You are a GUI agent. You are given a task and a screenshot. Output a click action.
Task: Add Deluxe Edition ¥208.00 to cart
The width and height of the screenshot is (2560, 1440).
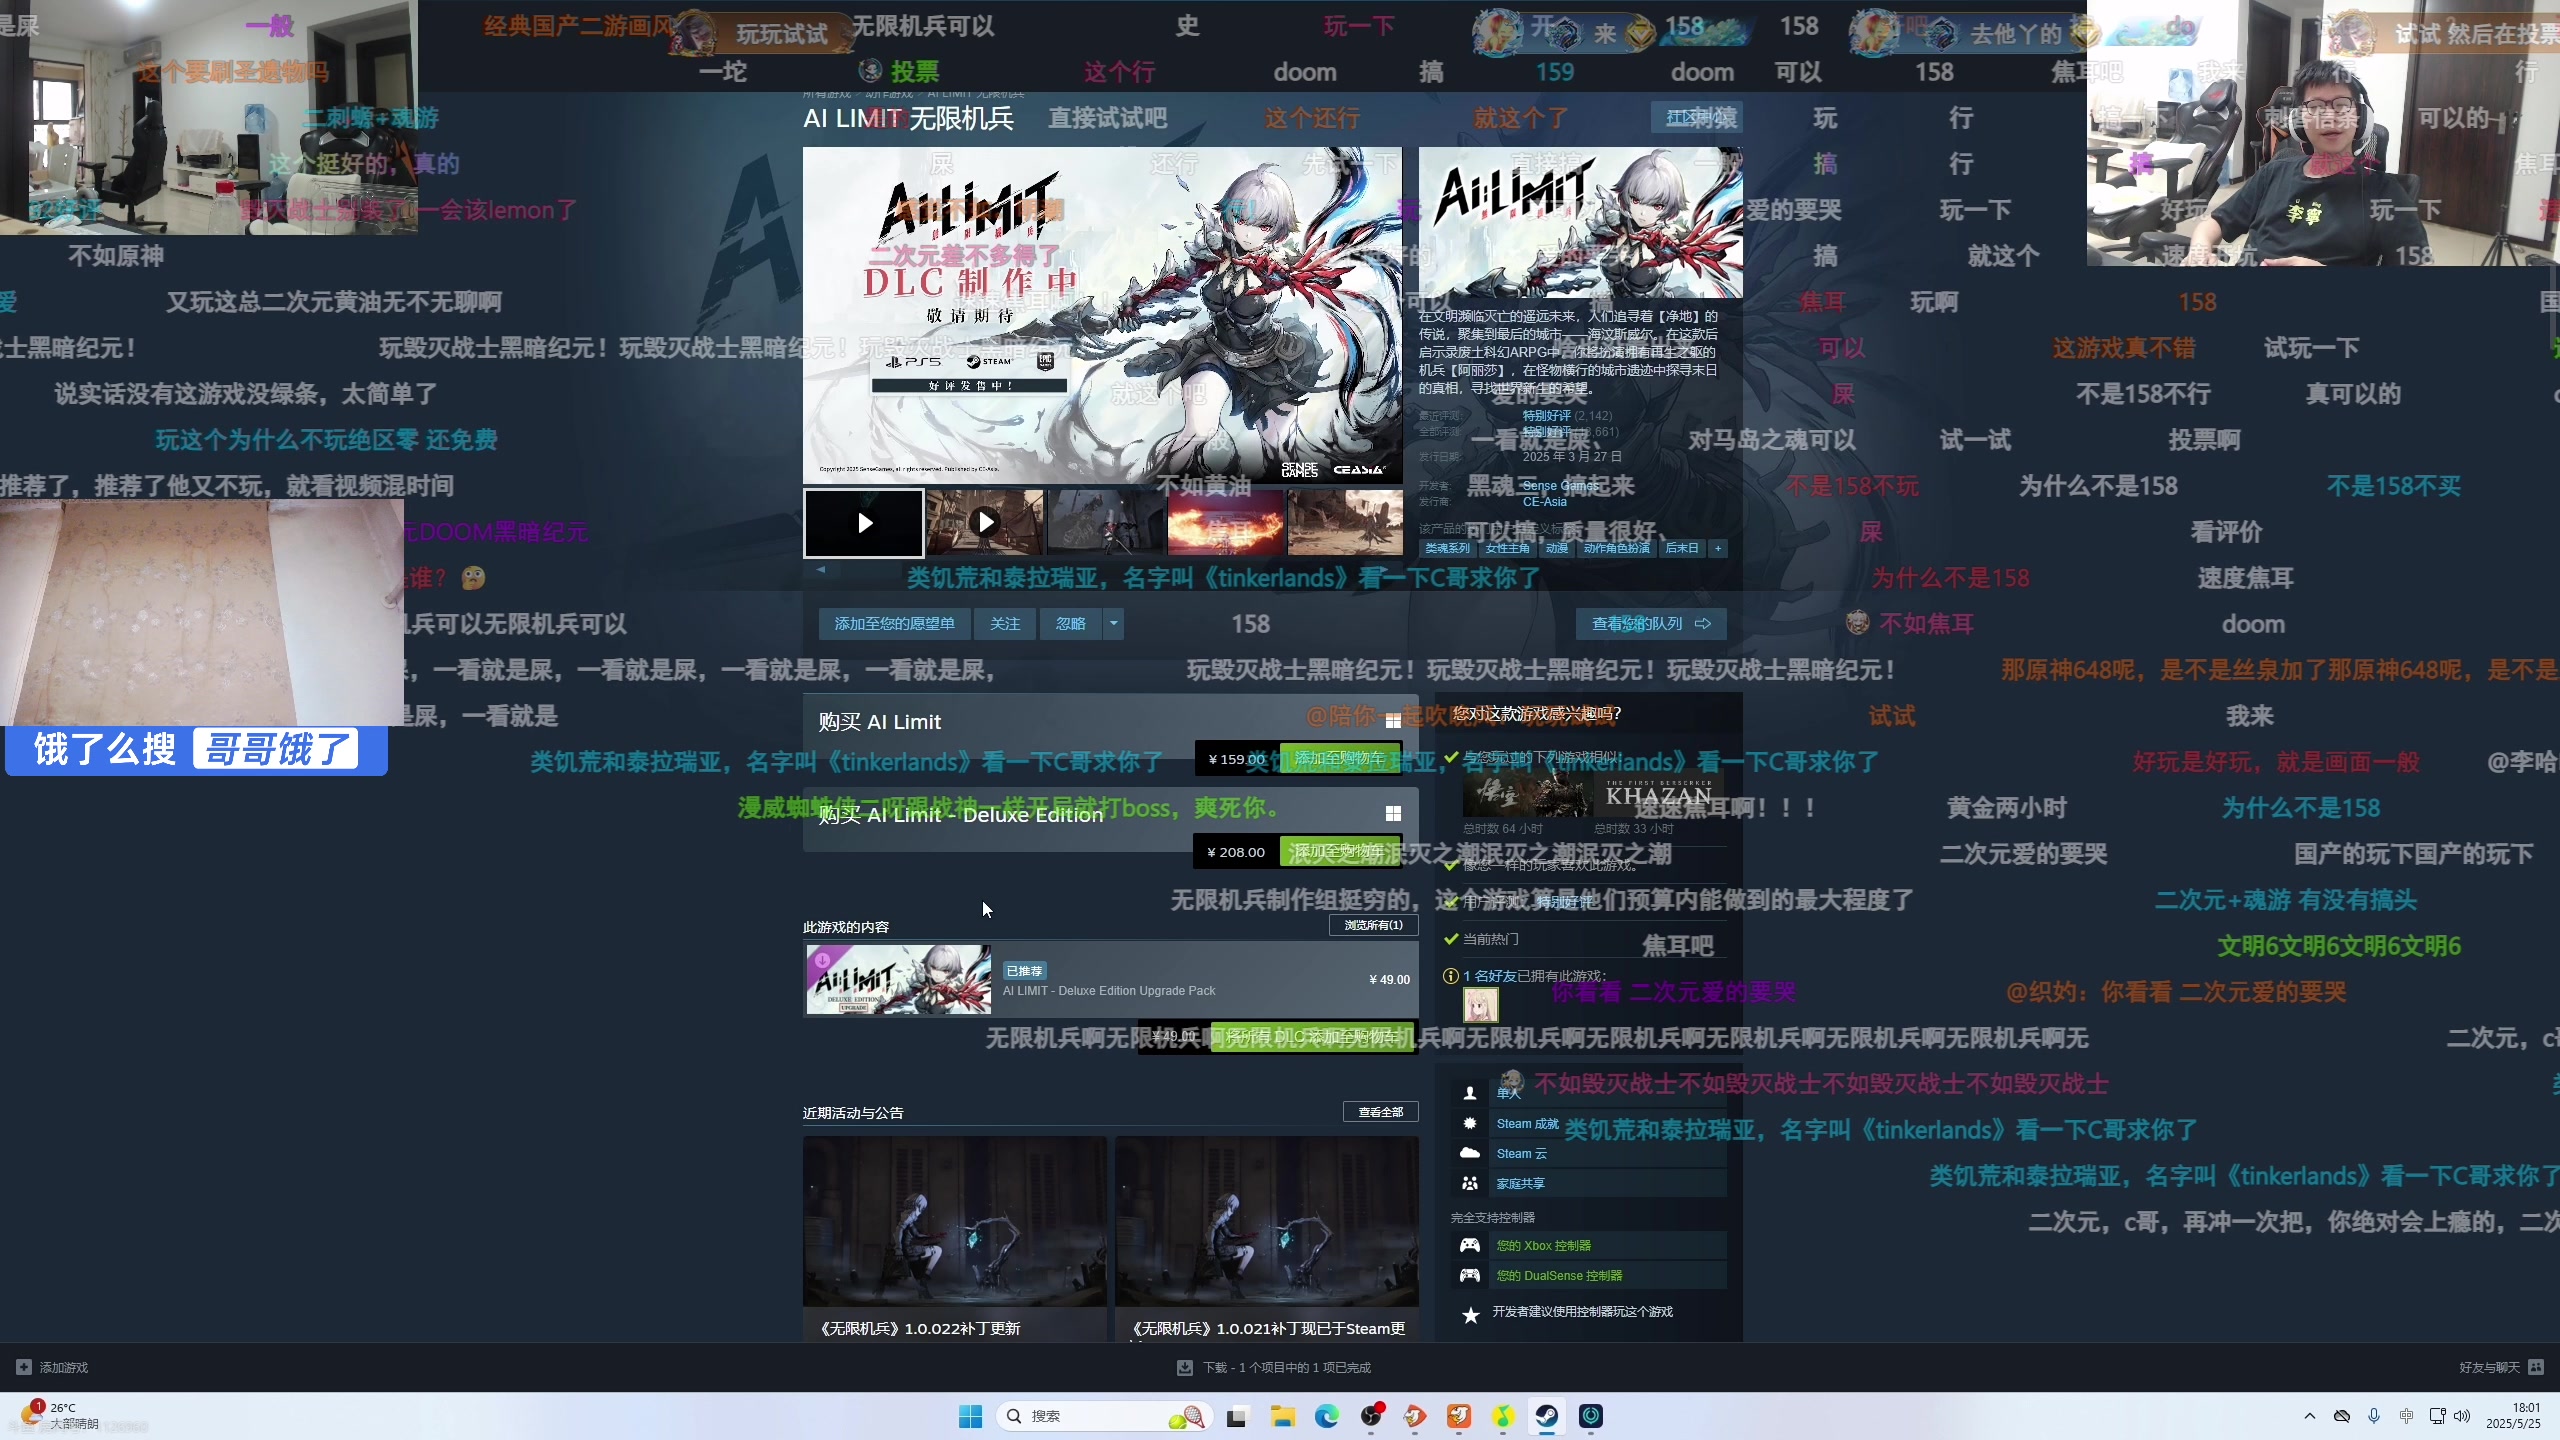pos(1340,851)
